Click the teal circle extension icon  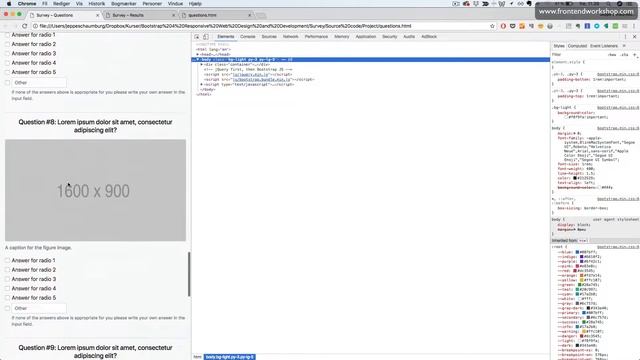point(597,26)
